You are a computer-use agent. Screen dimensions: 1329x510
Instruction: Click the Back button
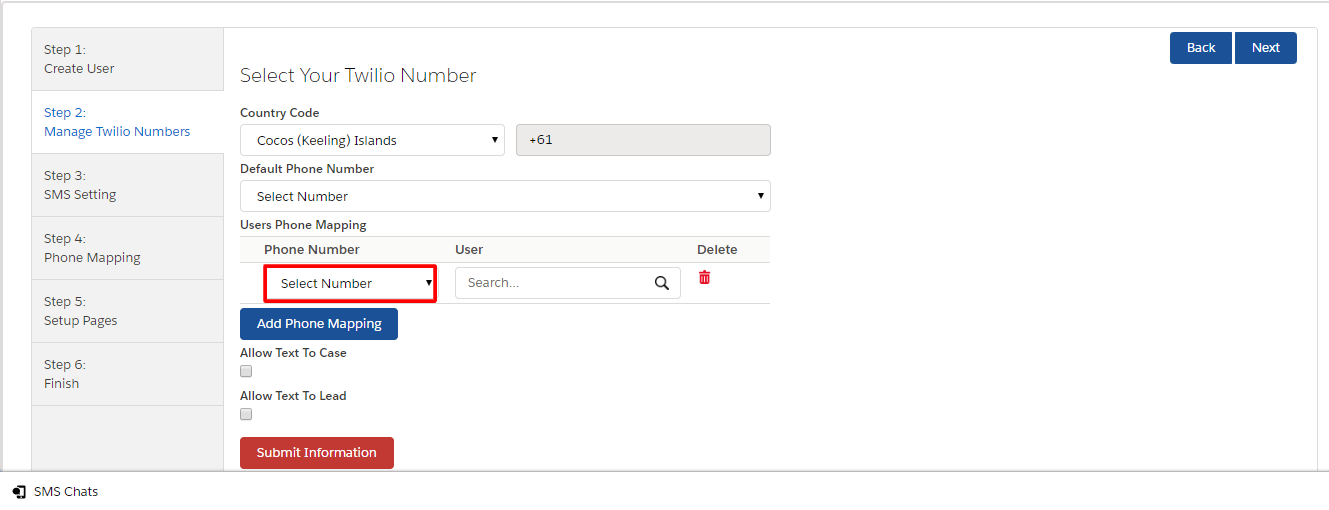[1201, 48]
